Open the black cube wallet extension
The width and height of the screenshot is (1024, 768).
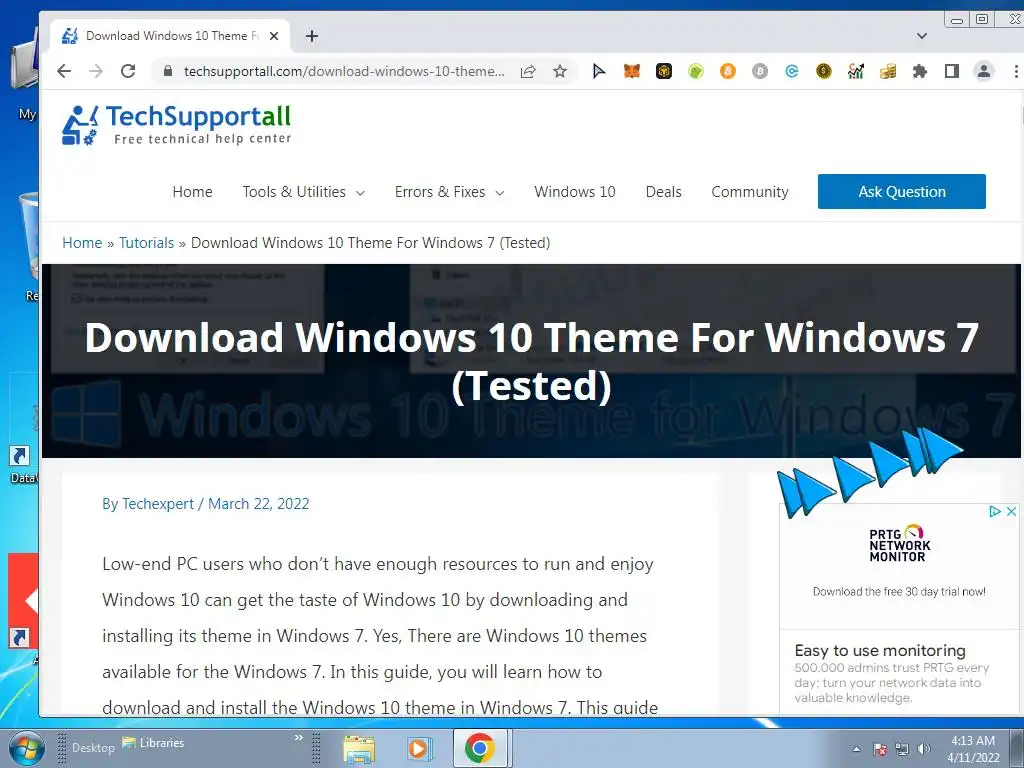[x=664, y=71]
